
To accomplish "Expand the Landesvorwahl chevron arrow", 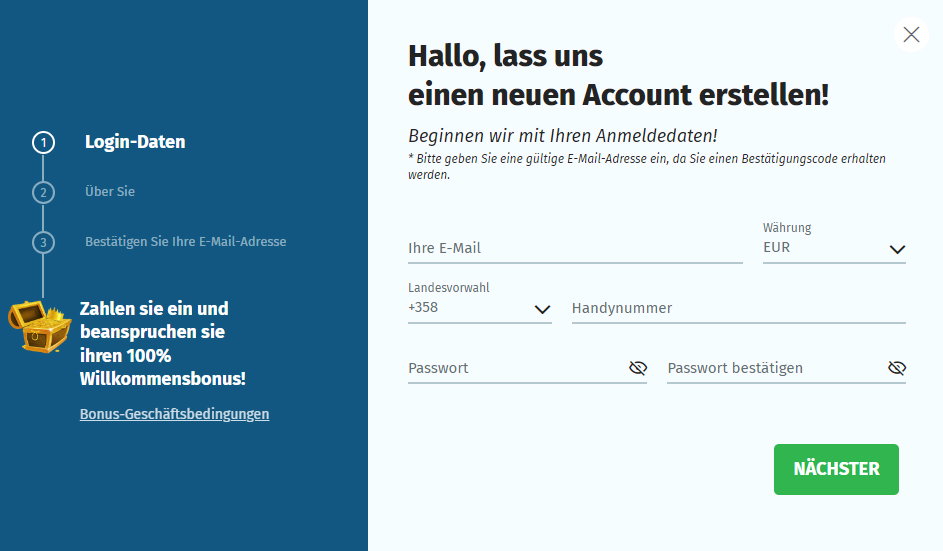I will coord(543,309).
